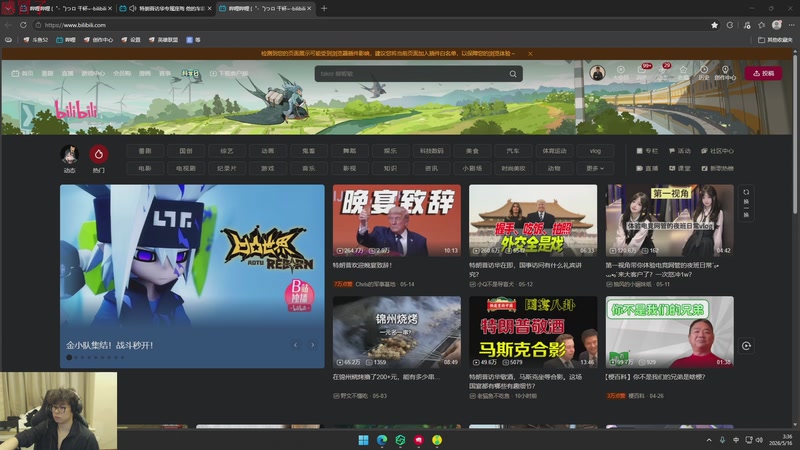
Task: Expand the 更多 category dropdown
Action: [595, 168]
